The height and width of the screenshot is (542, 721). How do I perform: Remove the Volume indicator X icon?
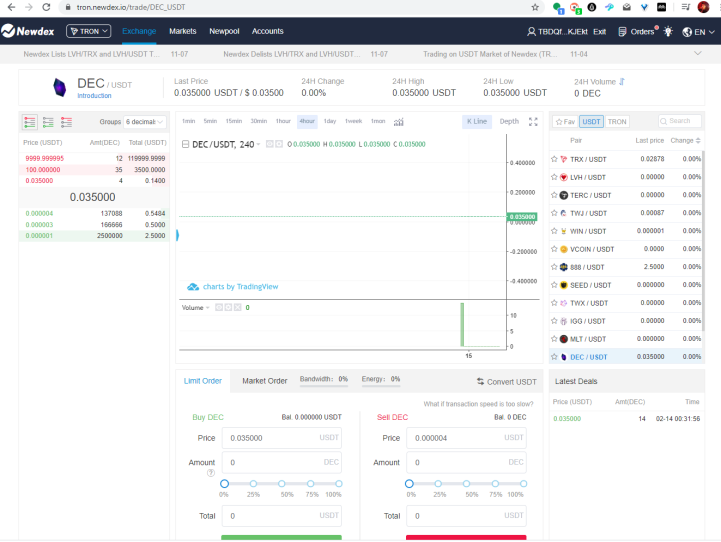point(237,307)
